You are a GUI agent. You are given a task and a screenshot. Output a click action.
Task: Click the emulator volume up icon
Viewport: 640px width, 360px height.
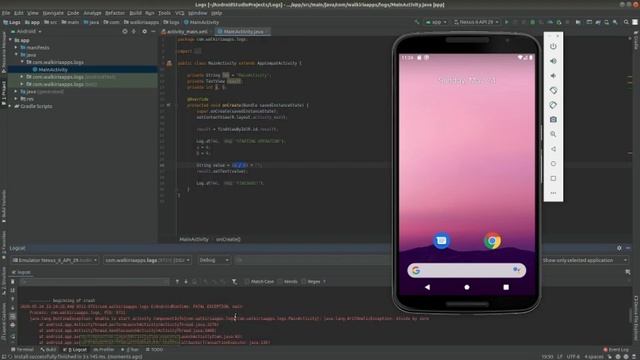point(553,61)
